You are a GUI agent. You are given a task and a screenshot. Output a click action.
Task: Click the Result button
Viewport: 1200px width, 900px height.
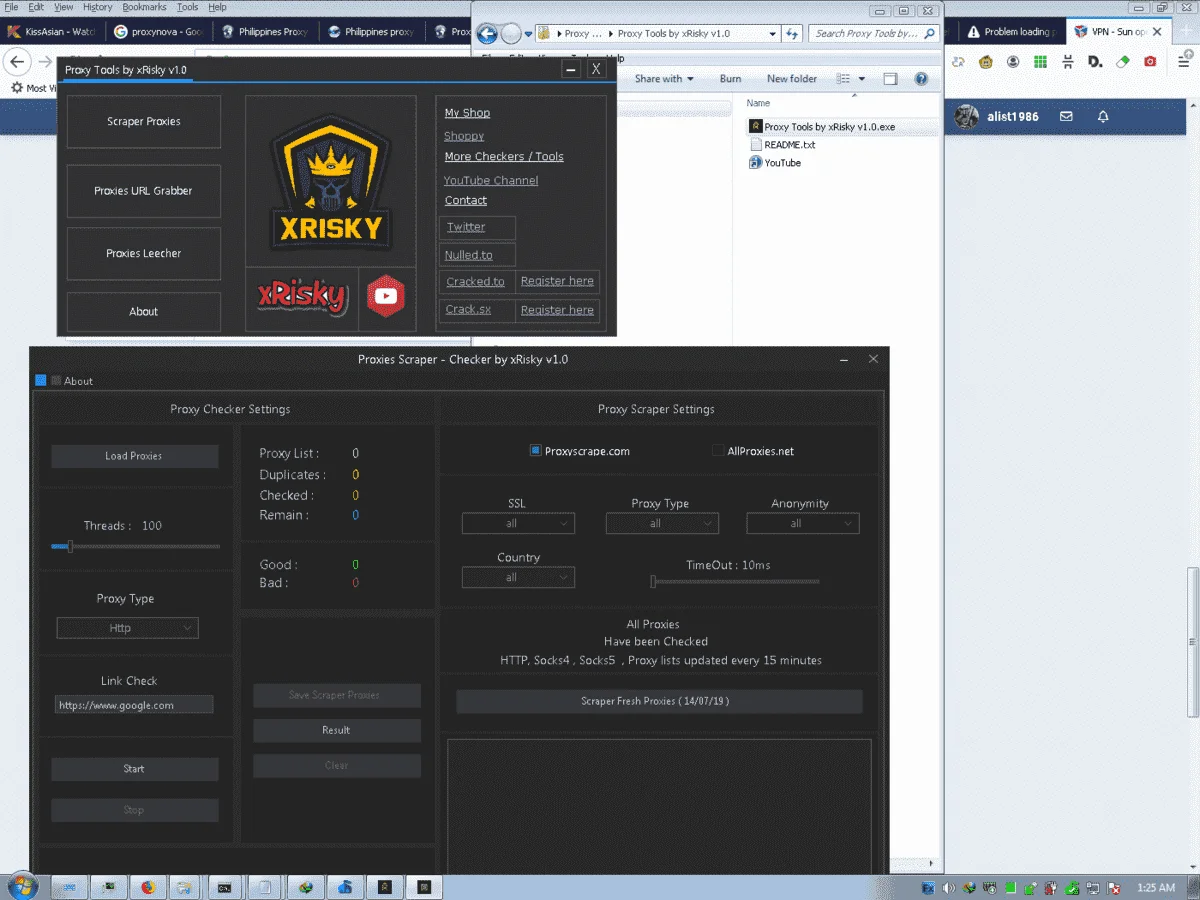[x=336, y=730]
